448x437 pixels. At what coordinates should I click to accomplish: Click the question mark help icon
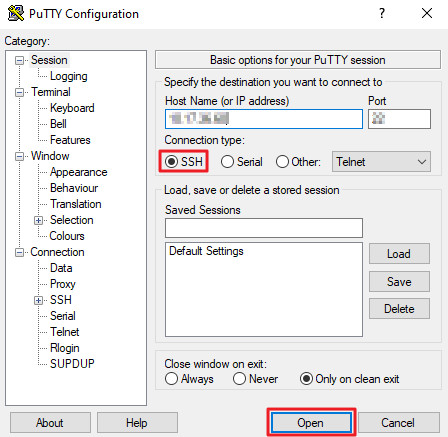click(x=382, y=13)
